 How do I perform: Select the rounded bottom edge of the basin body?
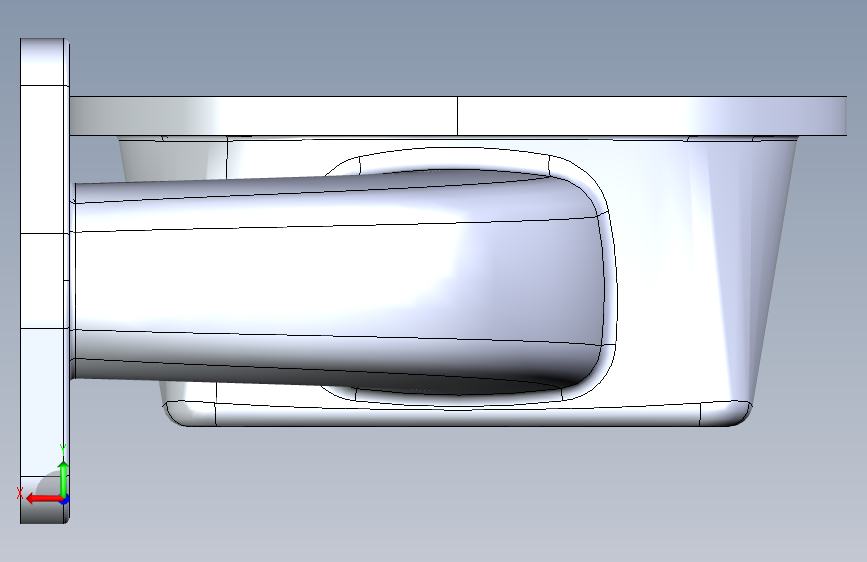[459, 415]
